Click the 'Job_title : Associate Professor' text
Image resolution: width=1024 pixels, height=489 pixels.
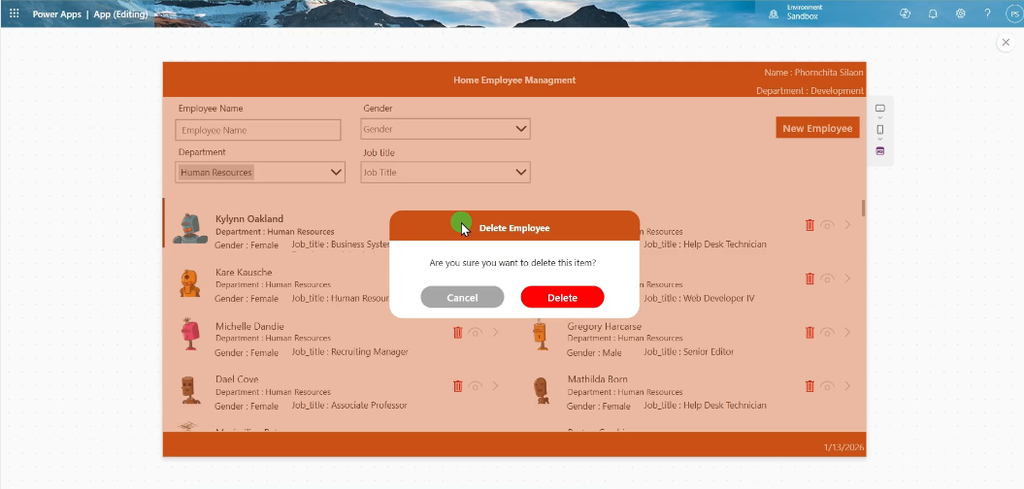pos(349,405)
